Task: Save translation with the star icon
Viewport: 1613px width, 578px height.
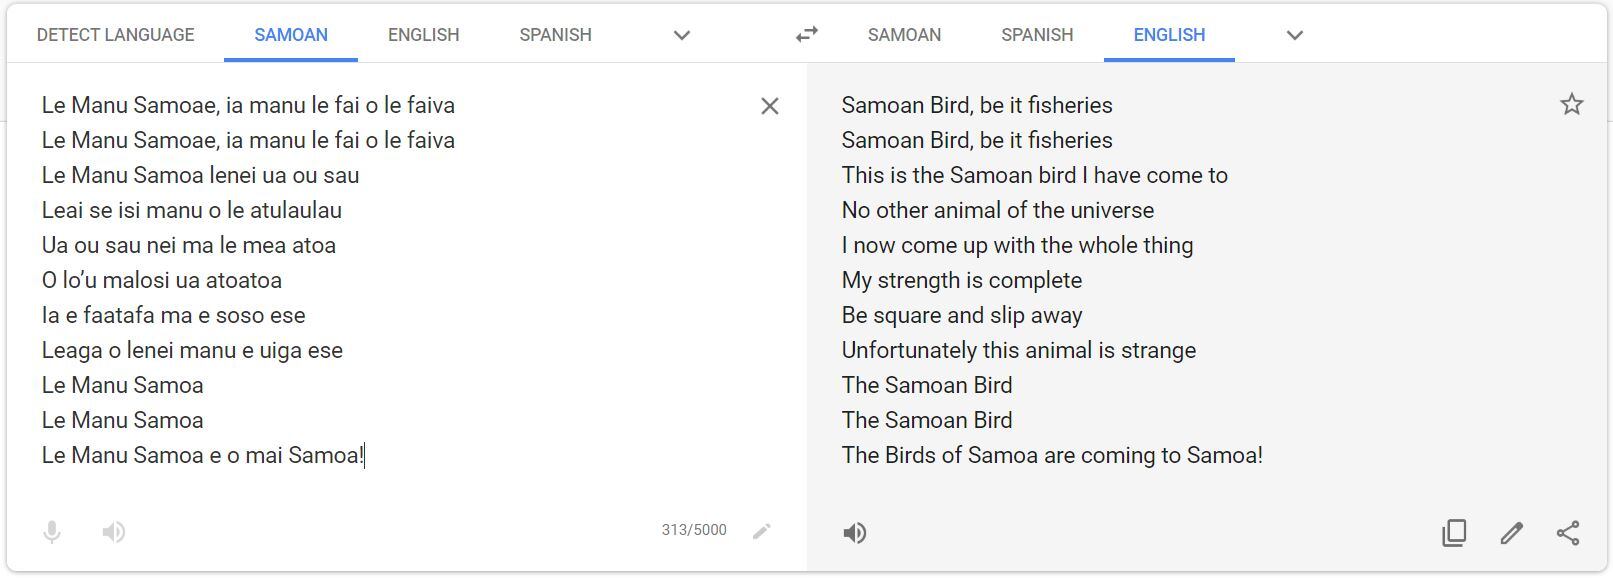Action: [1571, 104]
